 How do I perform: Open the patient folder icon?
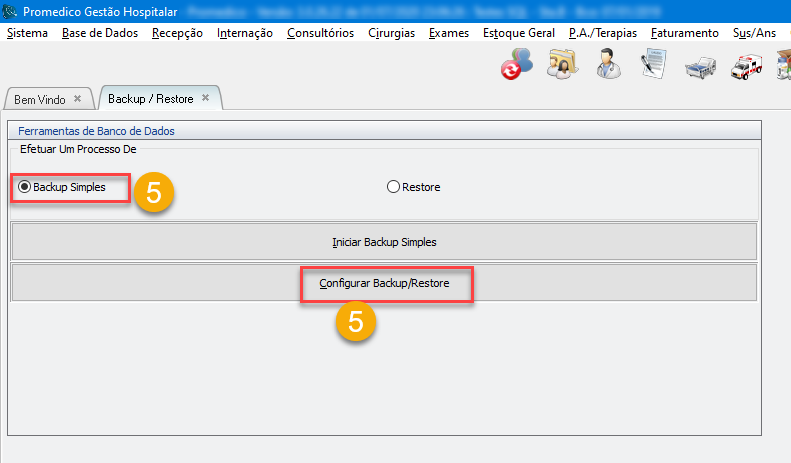coord(563,66)
